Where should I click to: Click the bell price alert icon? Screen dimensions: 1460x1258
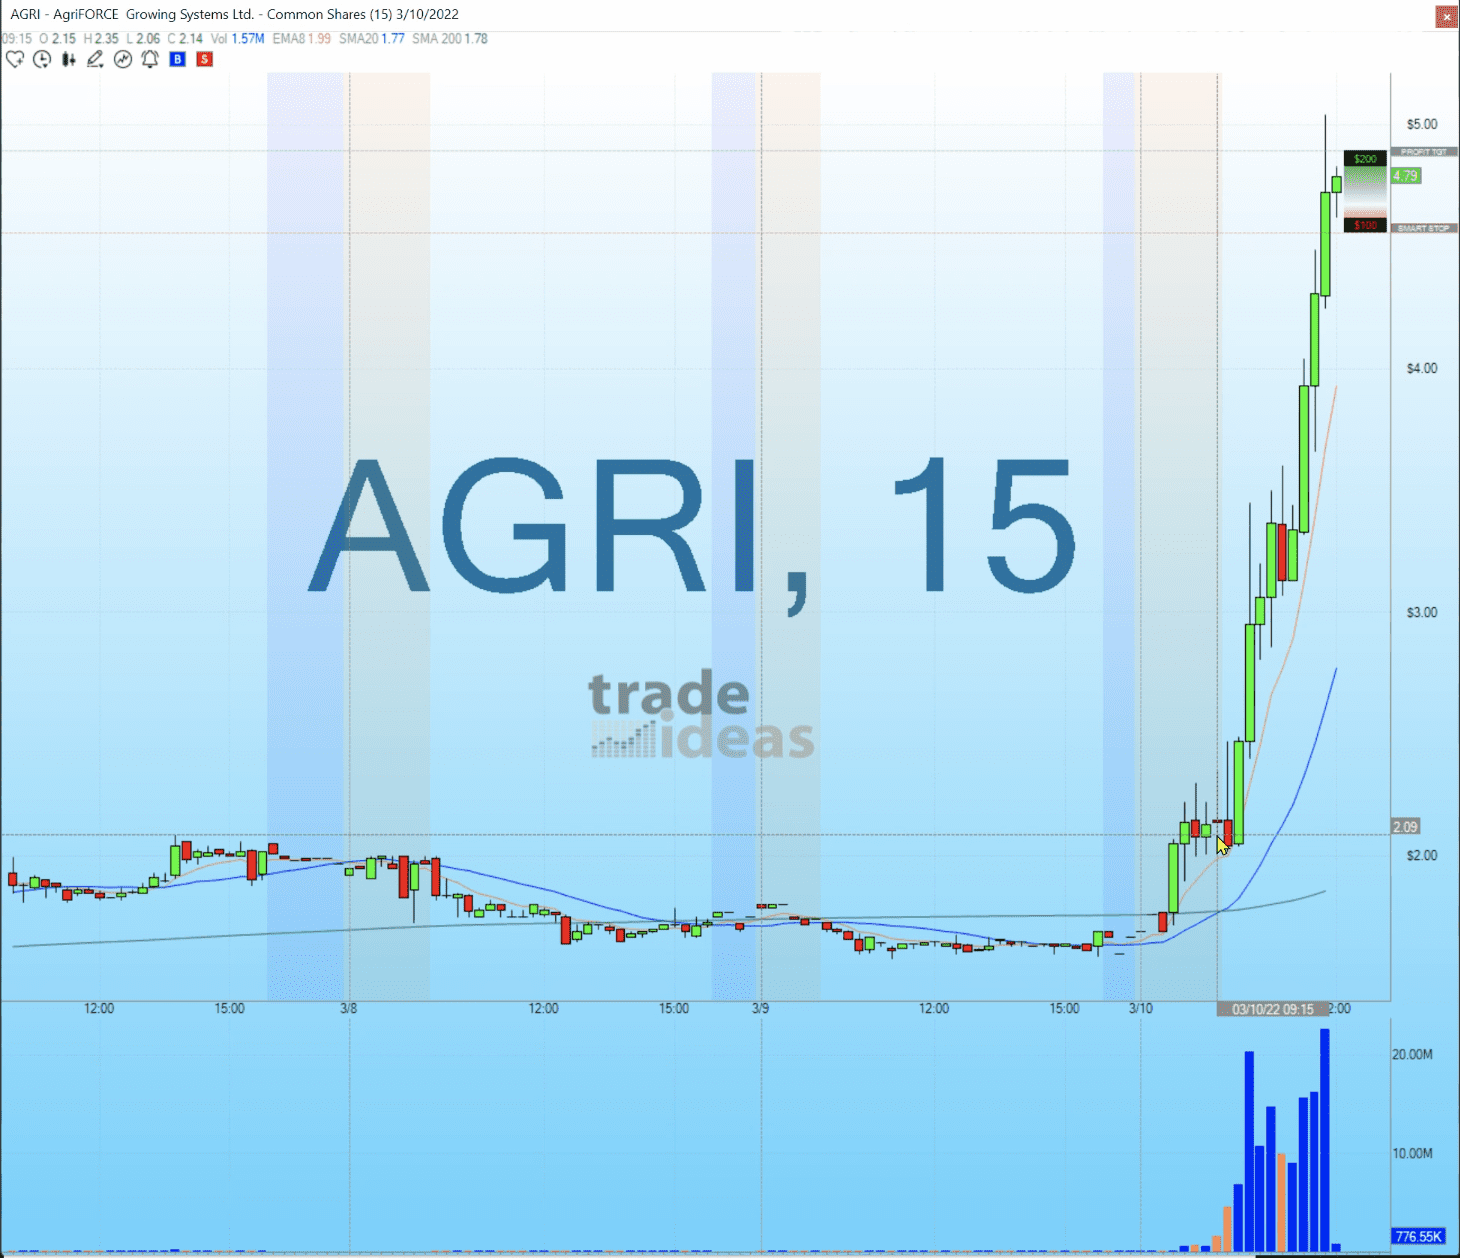(x=150, y=59)
